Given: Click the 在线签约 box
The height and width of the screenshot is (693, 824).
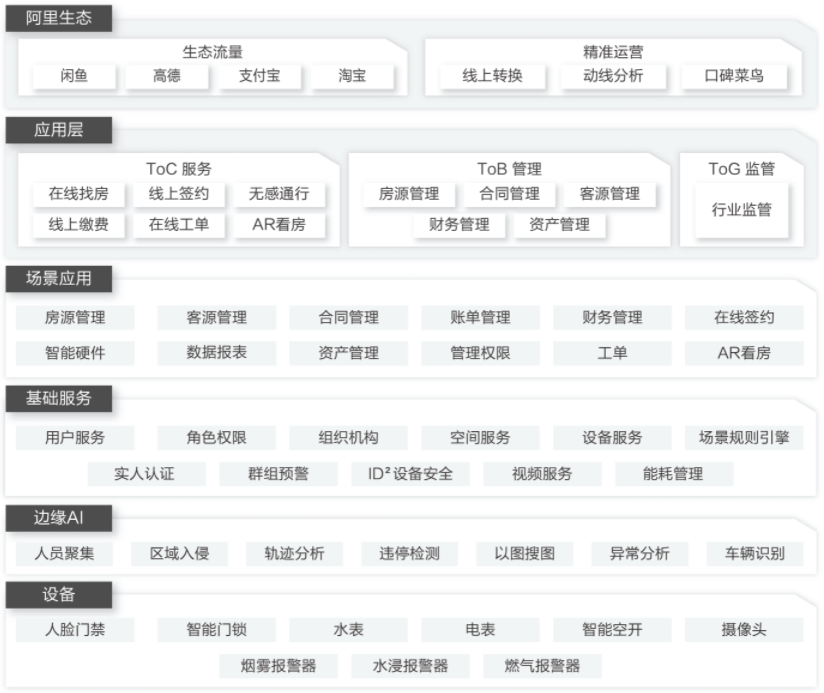Looking at the screenshot, I should click(745, 318).
